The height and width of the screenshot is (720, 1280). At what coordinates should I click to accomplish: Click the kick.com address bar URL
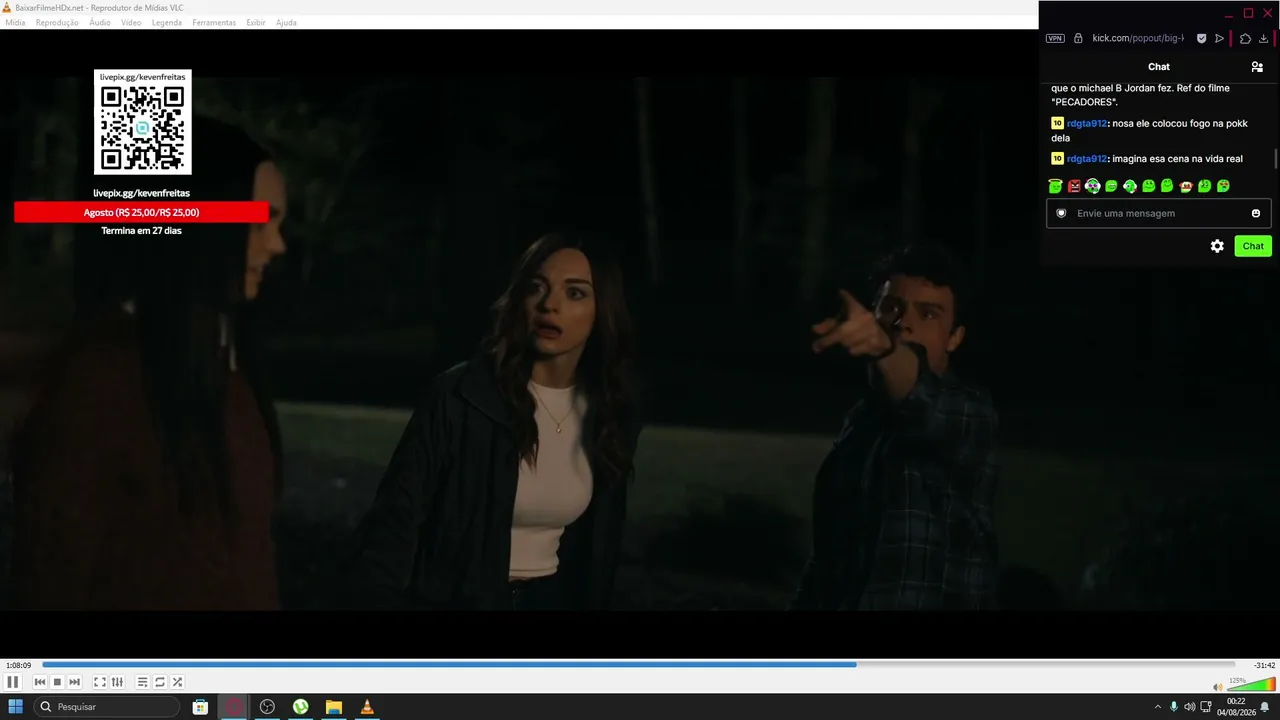click(x=1138, y=38)
